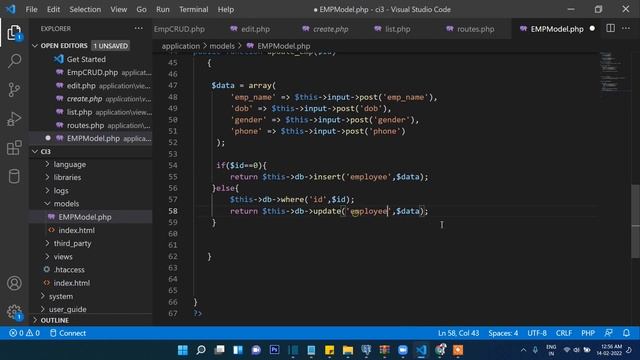Image resolution: width=640 pixels, height=360 pixels.
Task: Open the Extensions view
Action: (x=14, y=148)
